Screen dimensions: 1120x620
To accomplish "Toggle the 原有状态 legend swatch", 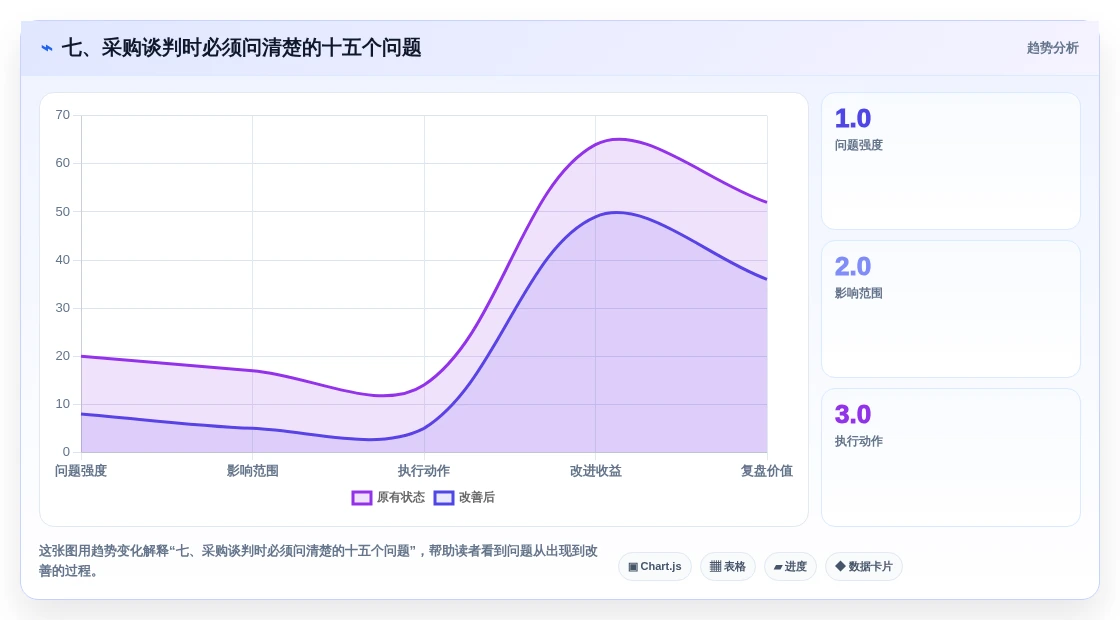I will (361, 498).
